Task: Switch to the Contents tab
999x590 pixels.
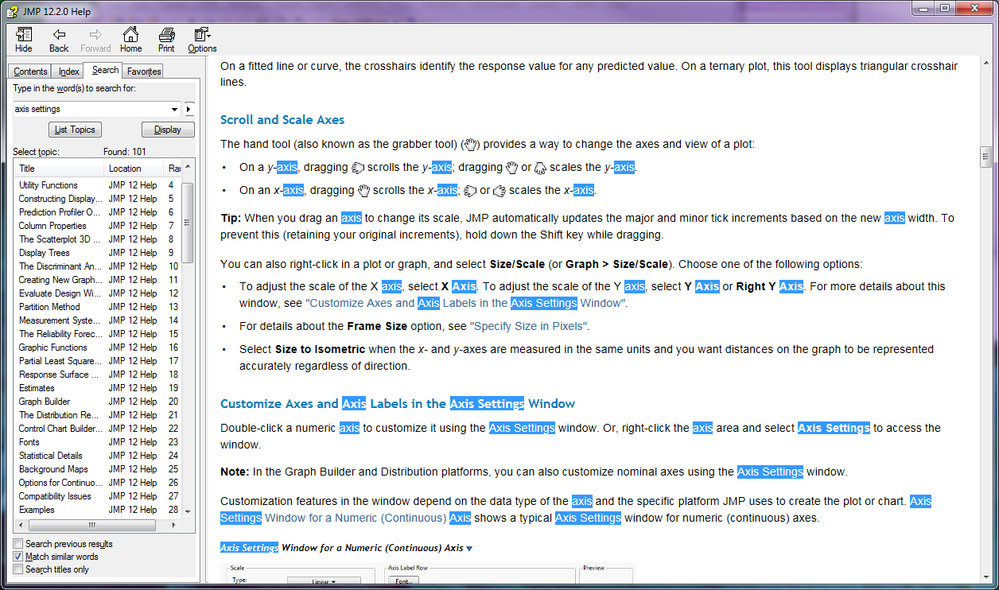Action: tap(30, 71)
